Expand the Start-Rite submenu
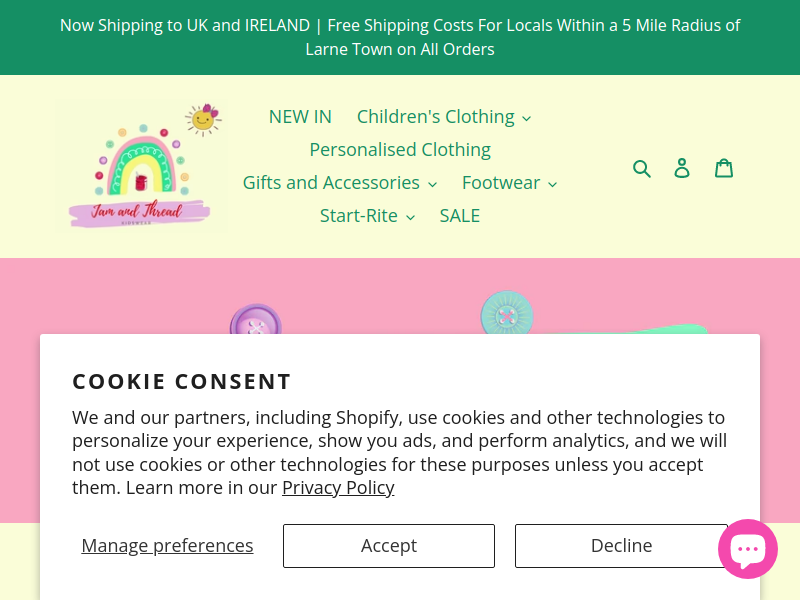800x600 pixels. click(x=367, y=216)
